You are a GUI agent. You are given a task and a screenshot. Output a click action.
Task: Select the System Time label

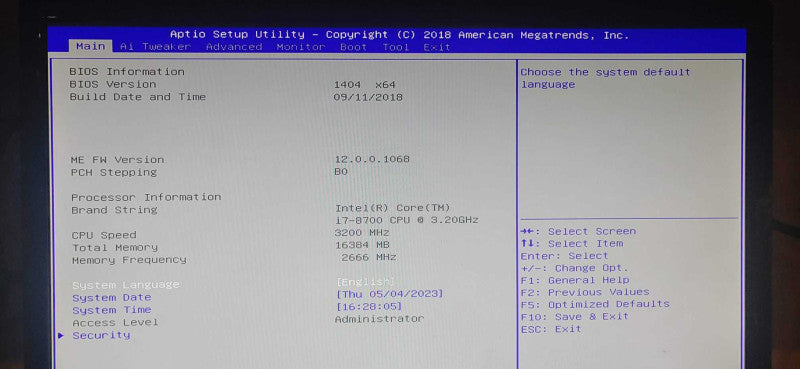(x=112, y=310)
